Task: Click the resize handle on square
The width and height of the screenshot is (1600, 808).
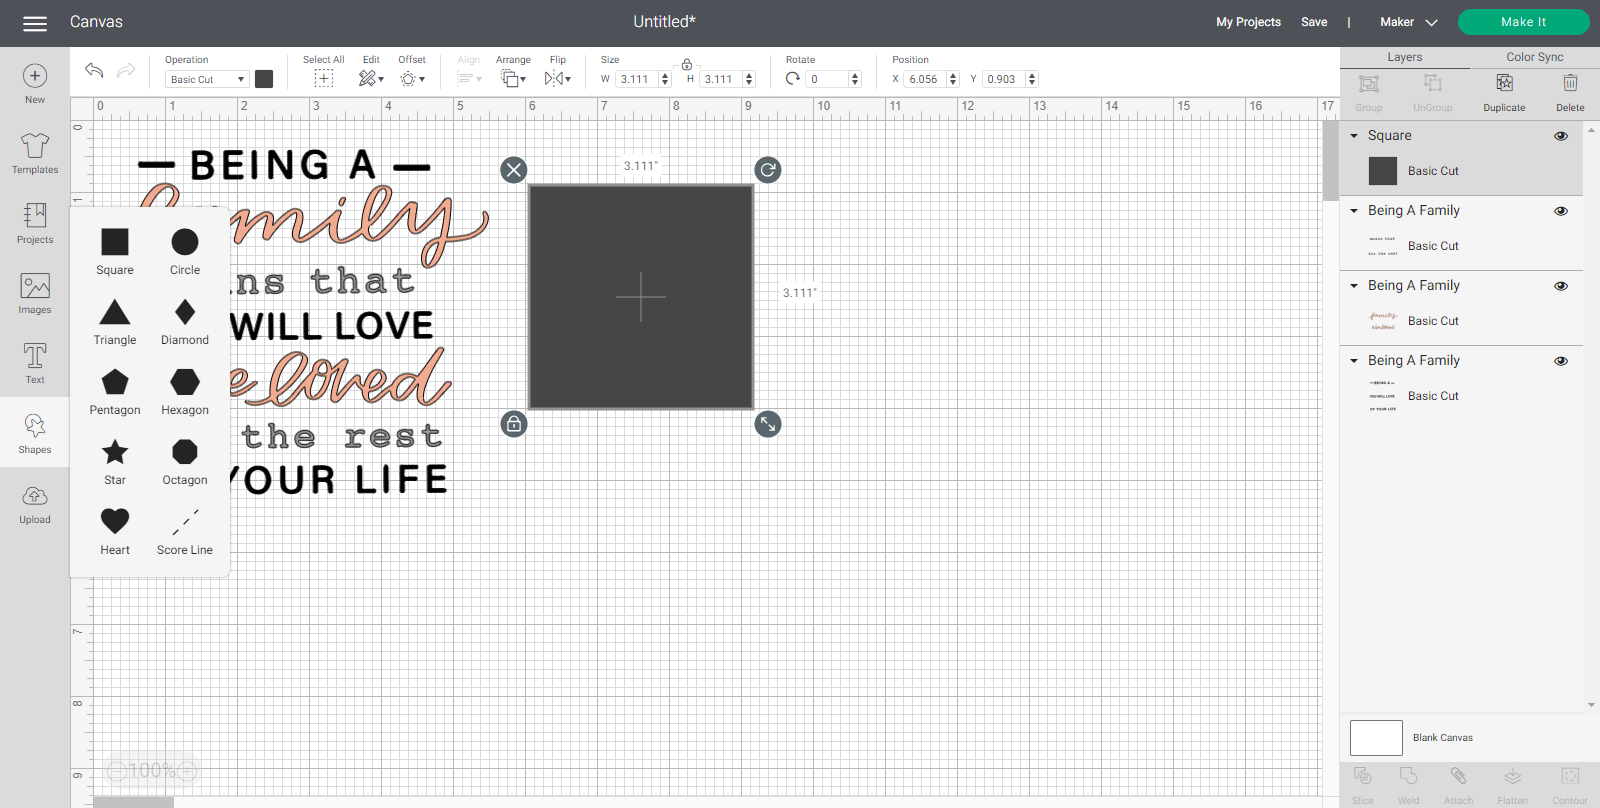Action: coord(768,424)
